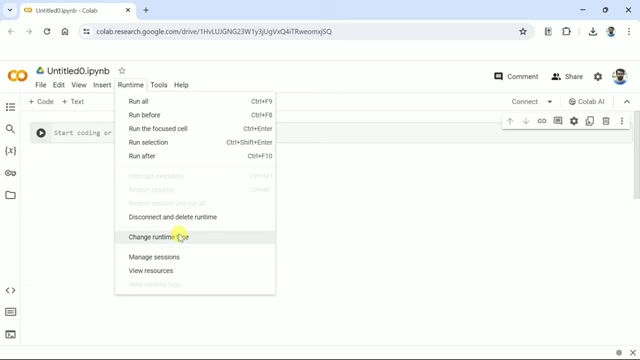
Task: Close the bottom status bar X
Action: coord(633,353)
